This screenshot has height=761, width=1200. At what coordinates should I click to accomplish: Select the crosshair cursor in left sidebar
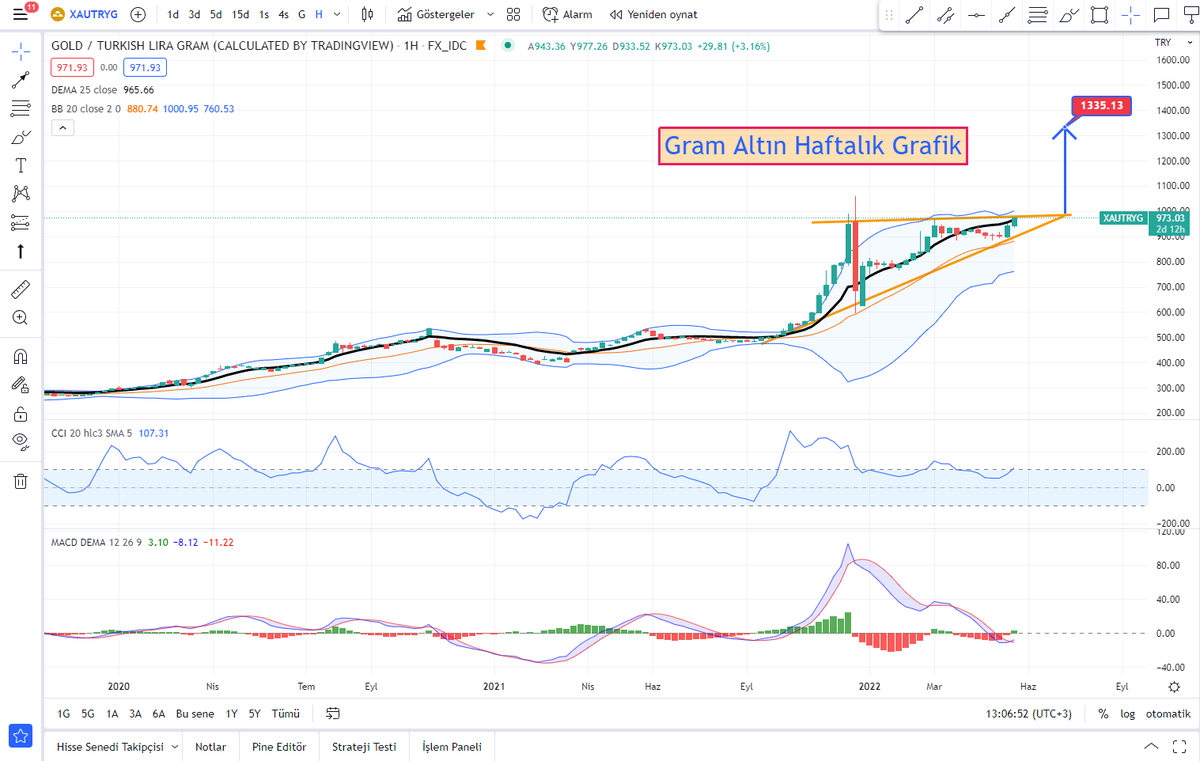coord(20,52)
